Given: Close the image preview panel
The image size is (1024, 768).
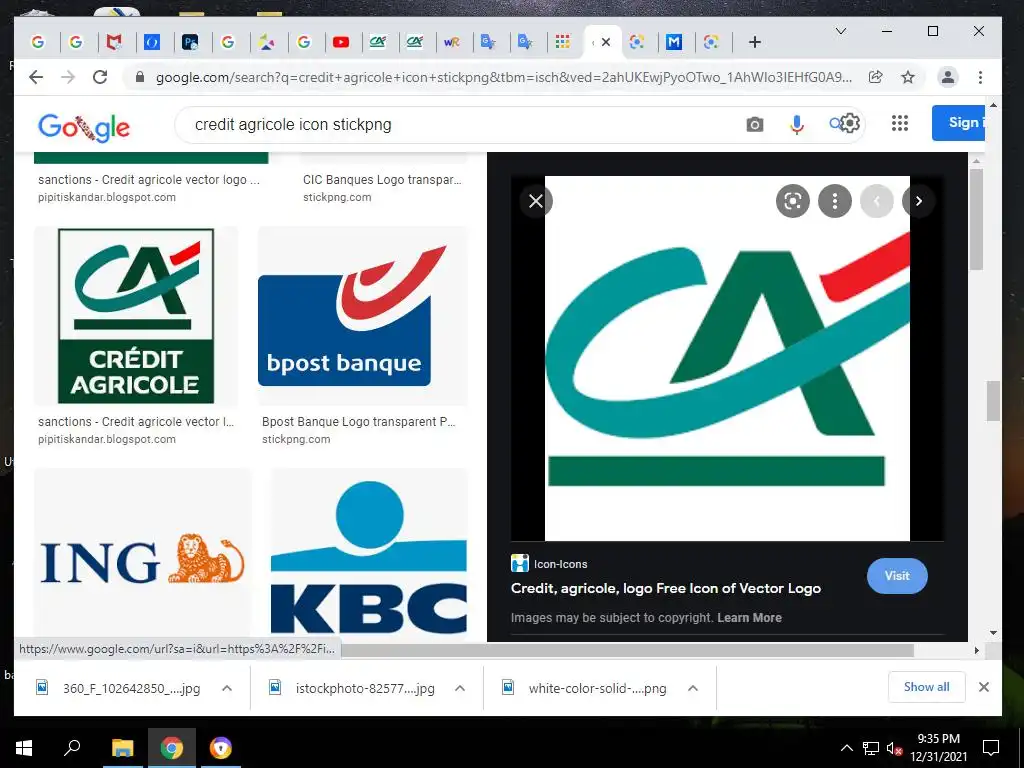Looking at the screenshot, I should click(536, 201).
